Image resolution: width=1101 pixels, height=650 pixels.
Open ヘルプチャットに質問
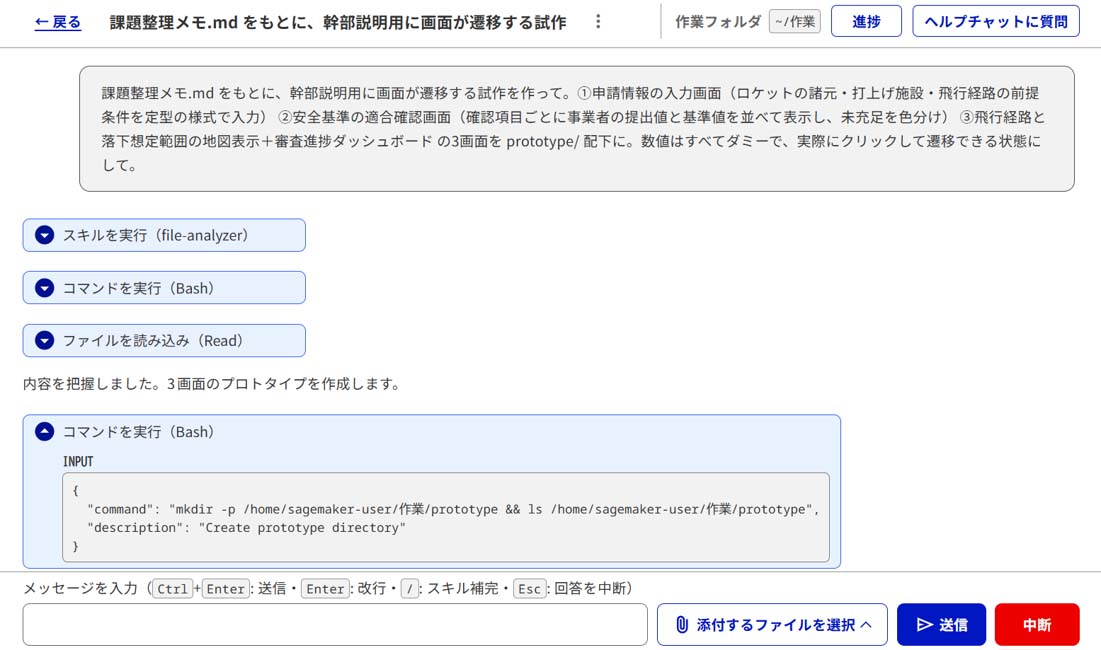995,22
